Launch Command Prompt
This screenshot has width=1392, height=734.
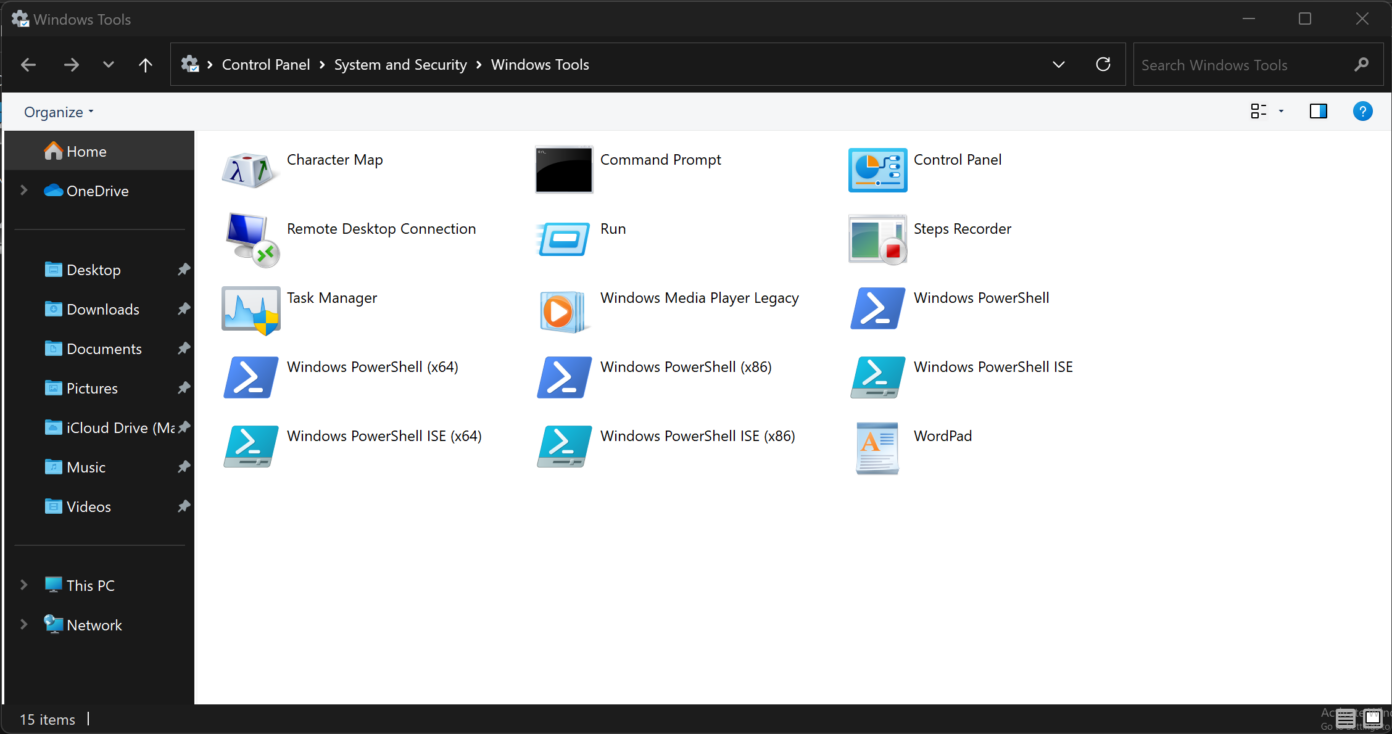(x=660, y=159)
